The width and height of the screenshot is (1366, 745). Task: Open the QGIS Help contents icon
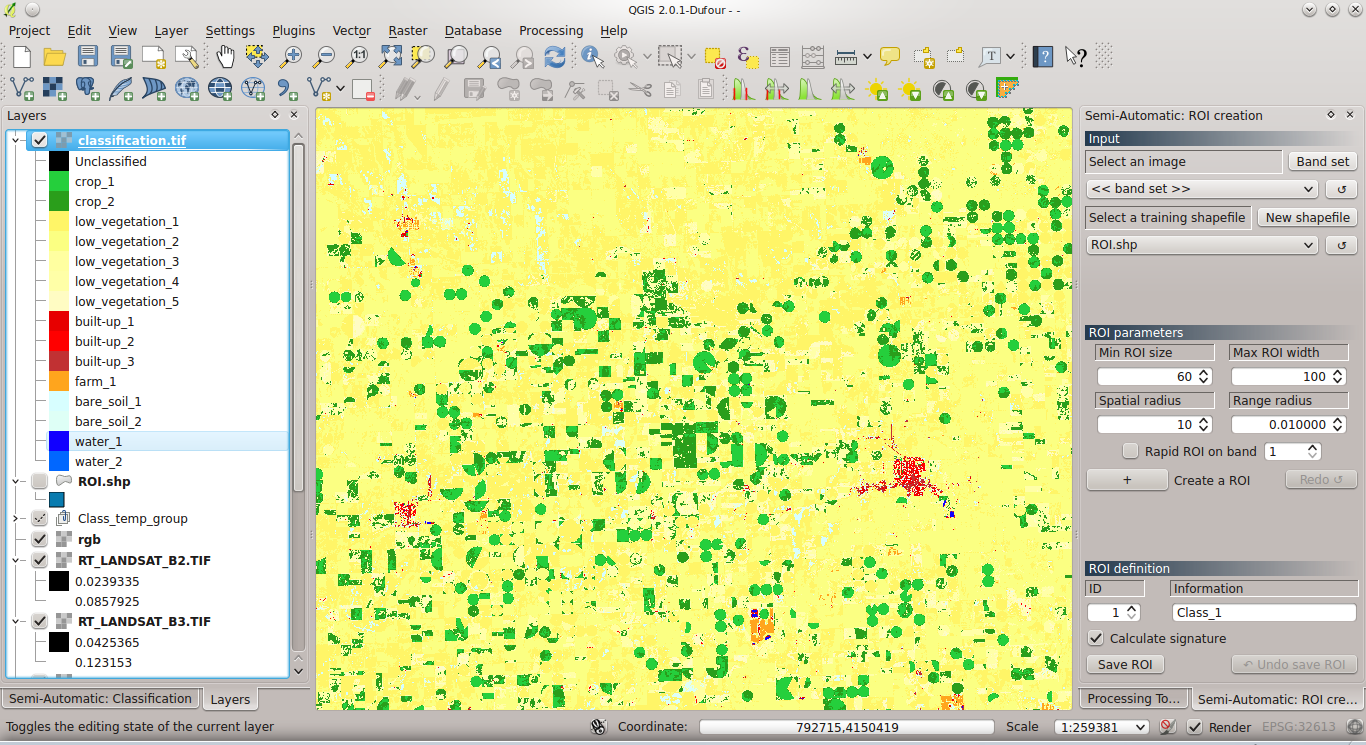point(1042,57)
